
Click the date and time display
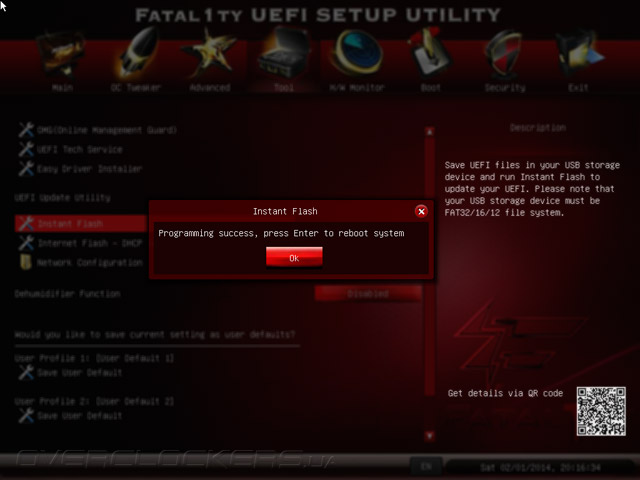pos(540,467)
